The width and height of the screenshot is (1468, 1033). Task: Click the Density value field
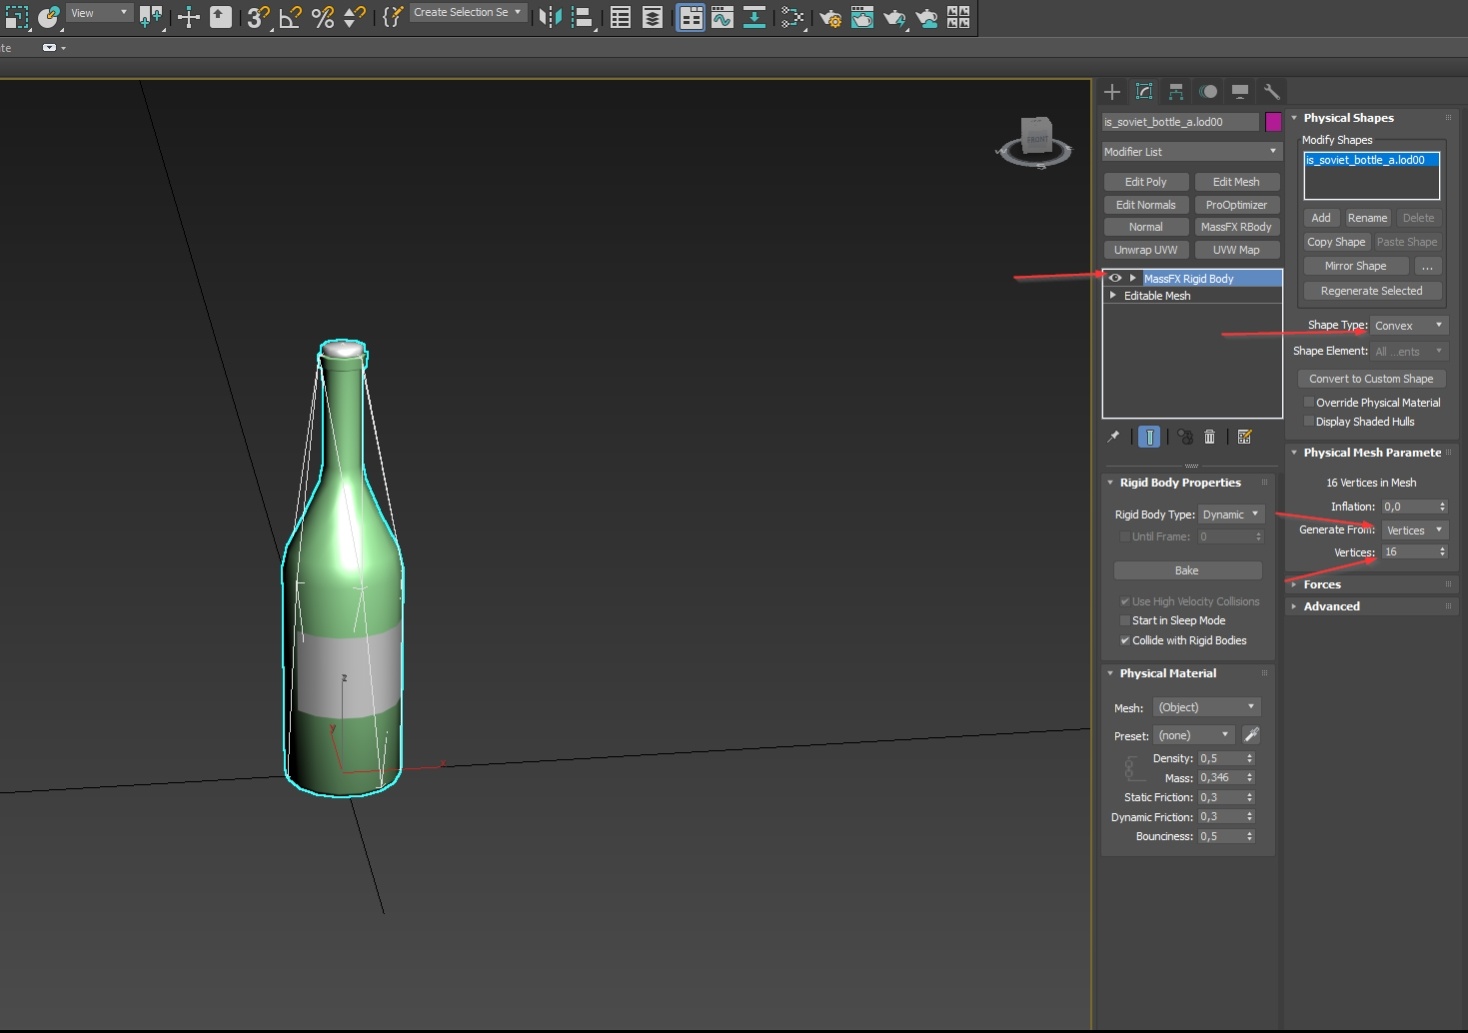pyautogui.click(x=1220, y=758)
